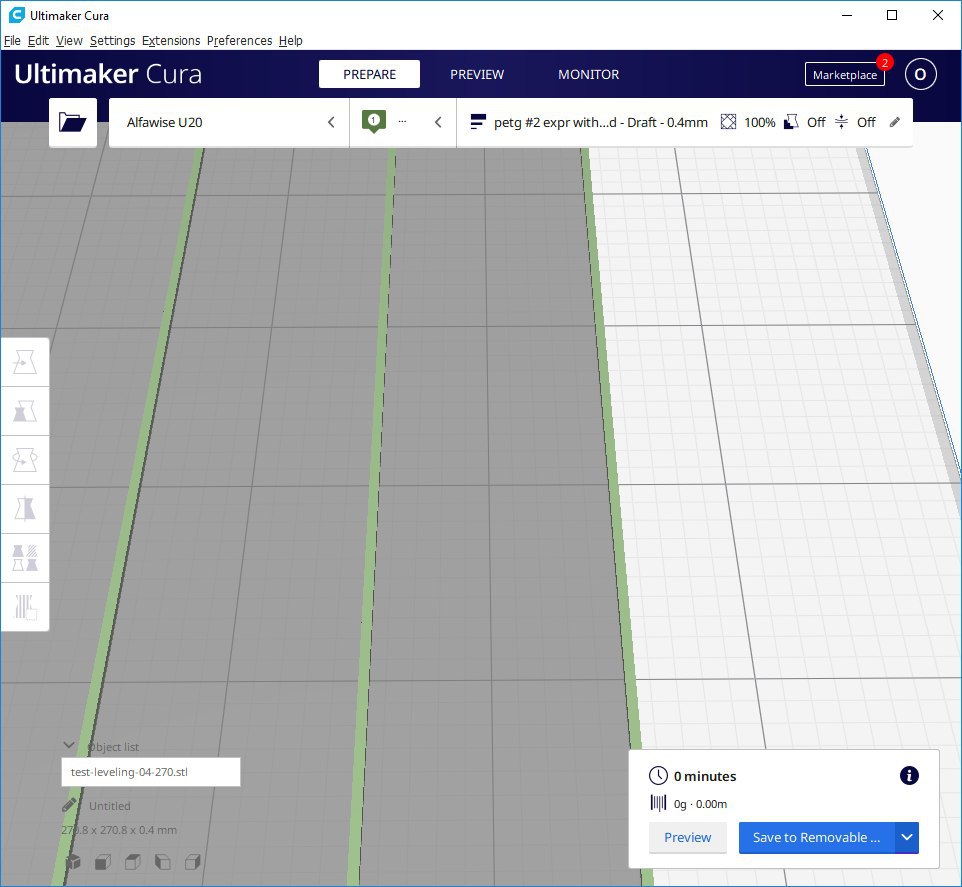The image size is (962, 887).
Task: Select the Rotate tool in left toolbar
Action: click(25, 460)
